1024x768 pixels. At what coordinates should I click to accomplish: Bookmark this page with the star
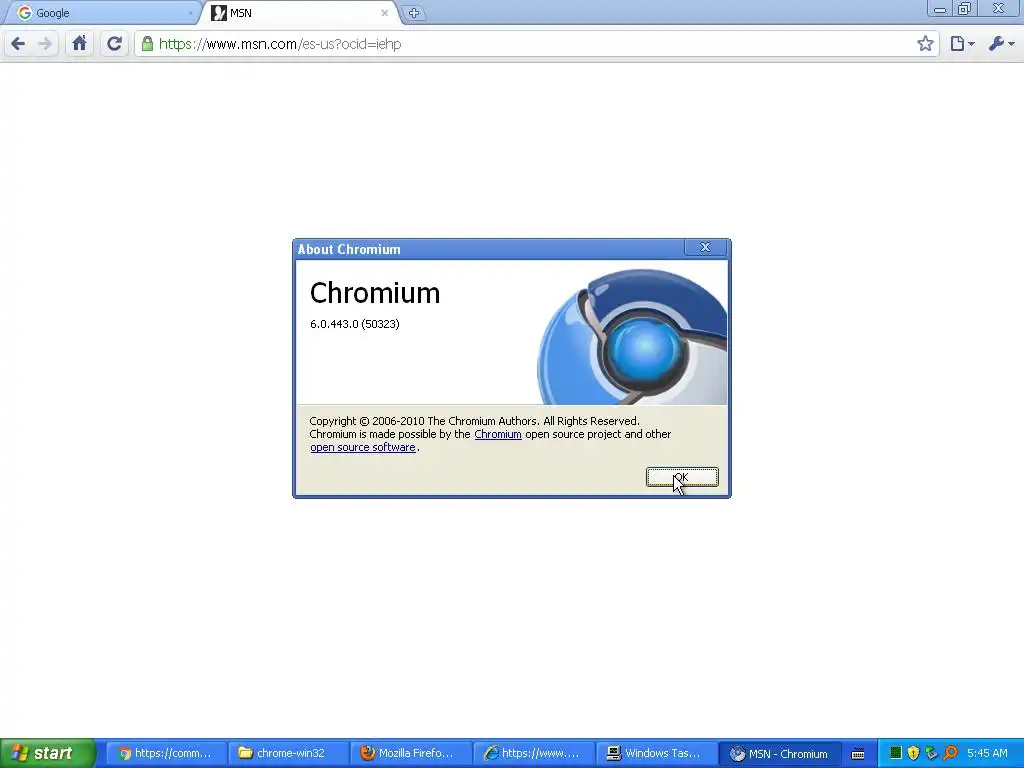[925, 44]
